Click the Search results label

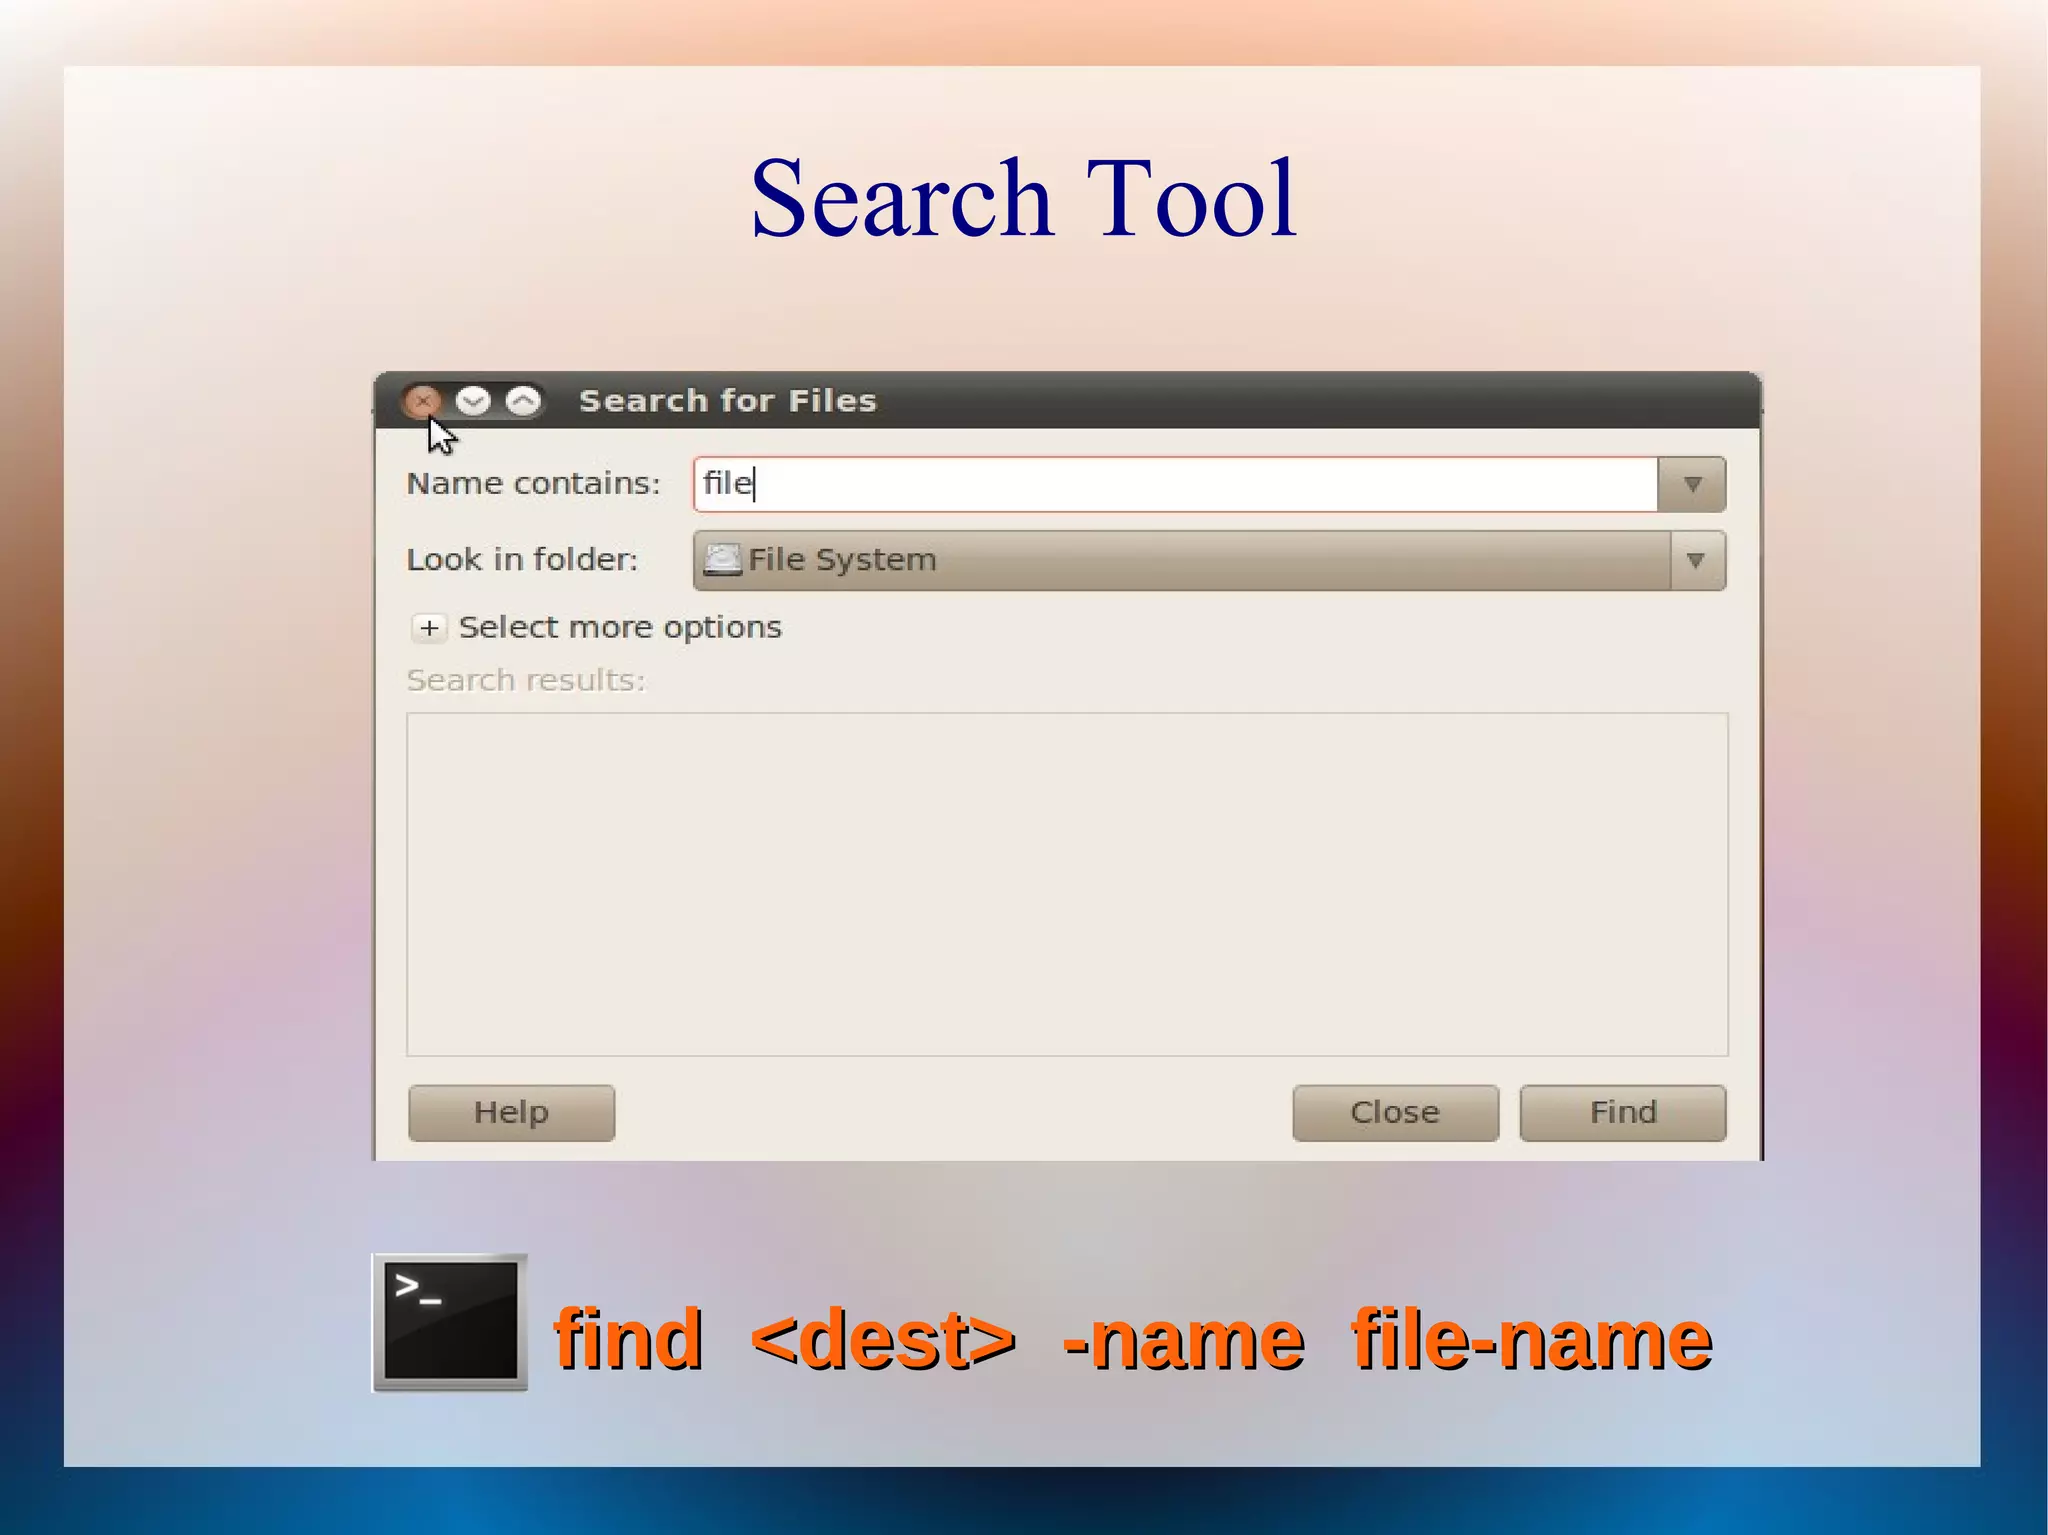coord(526,681)
